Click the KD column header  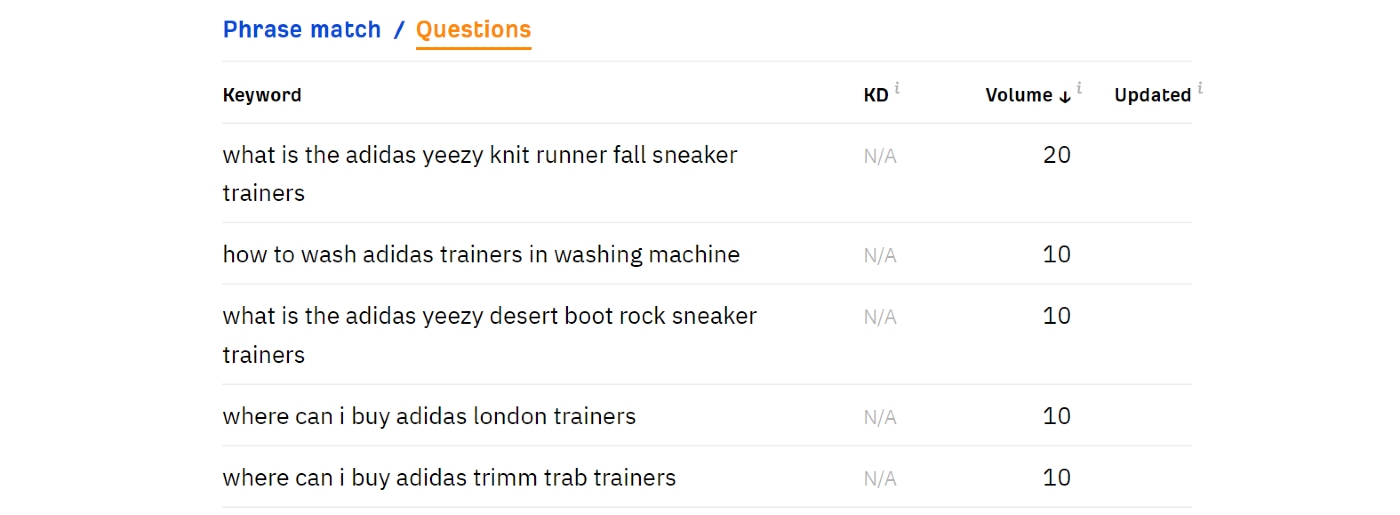pyautogui.click(x=875, y=95)
